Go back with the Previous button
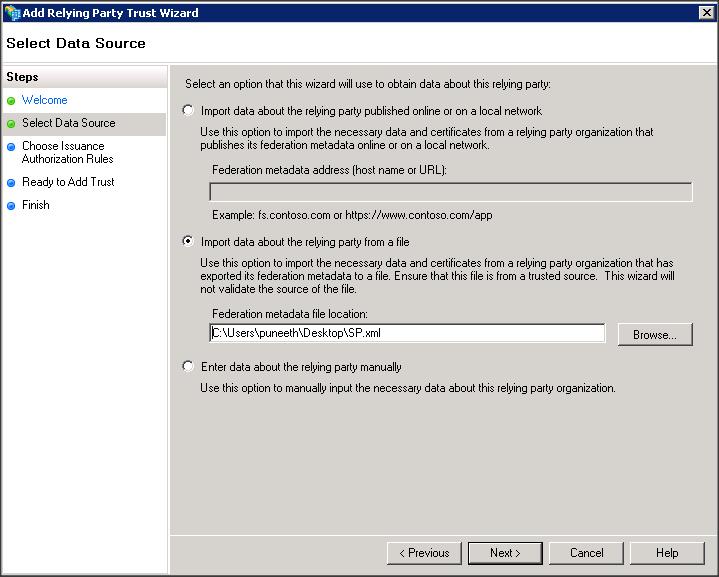719x577 pixels. (x=424, y=553)
